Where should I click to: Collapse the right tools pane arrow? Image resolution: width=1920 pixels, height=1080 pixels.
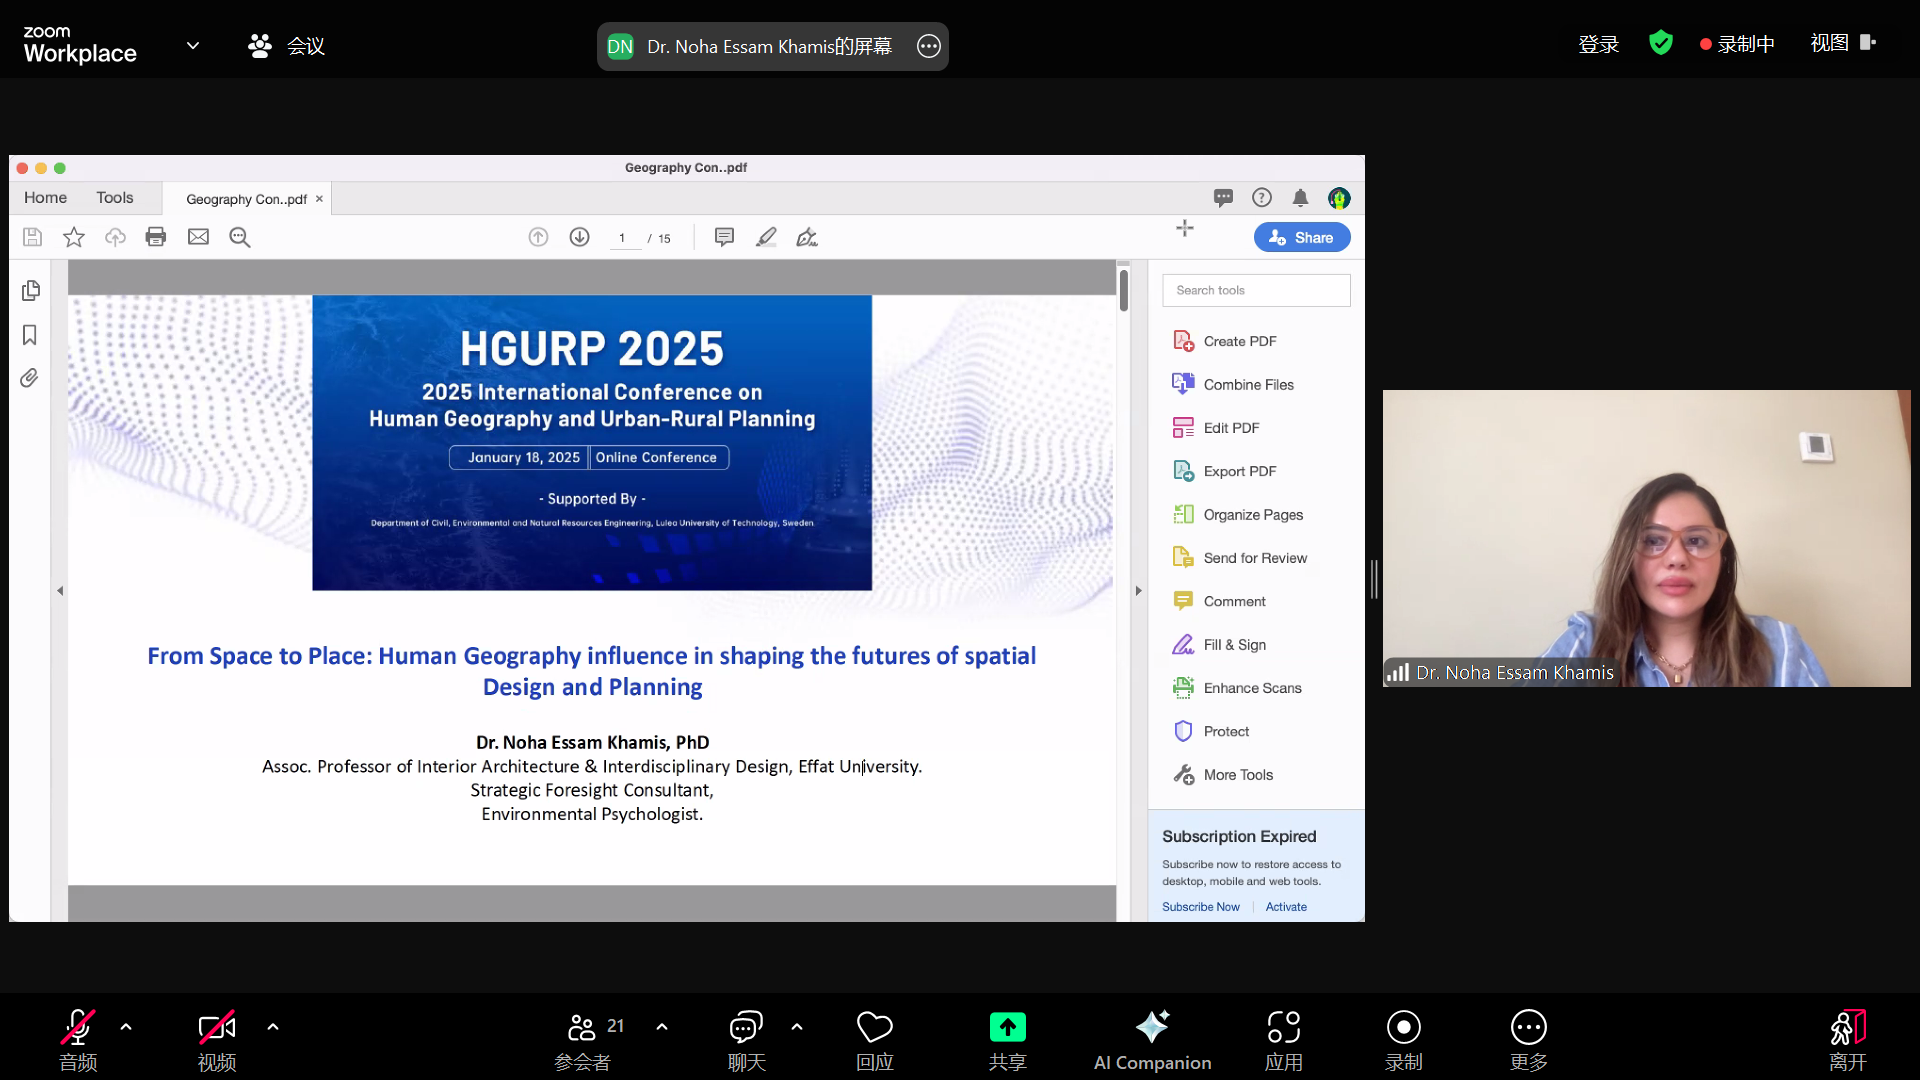click(x=1138, y=591)
